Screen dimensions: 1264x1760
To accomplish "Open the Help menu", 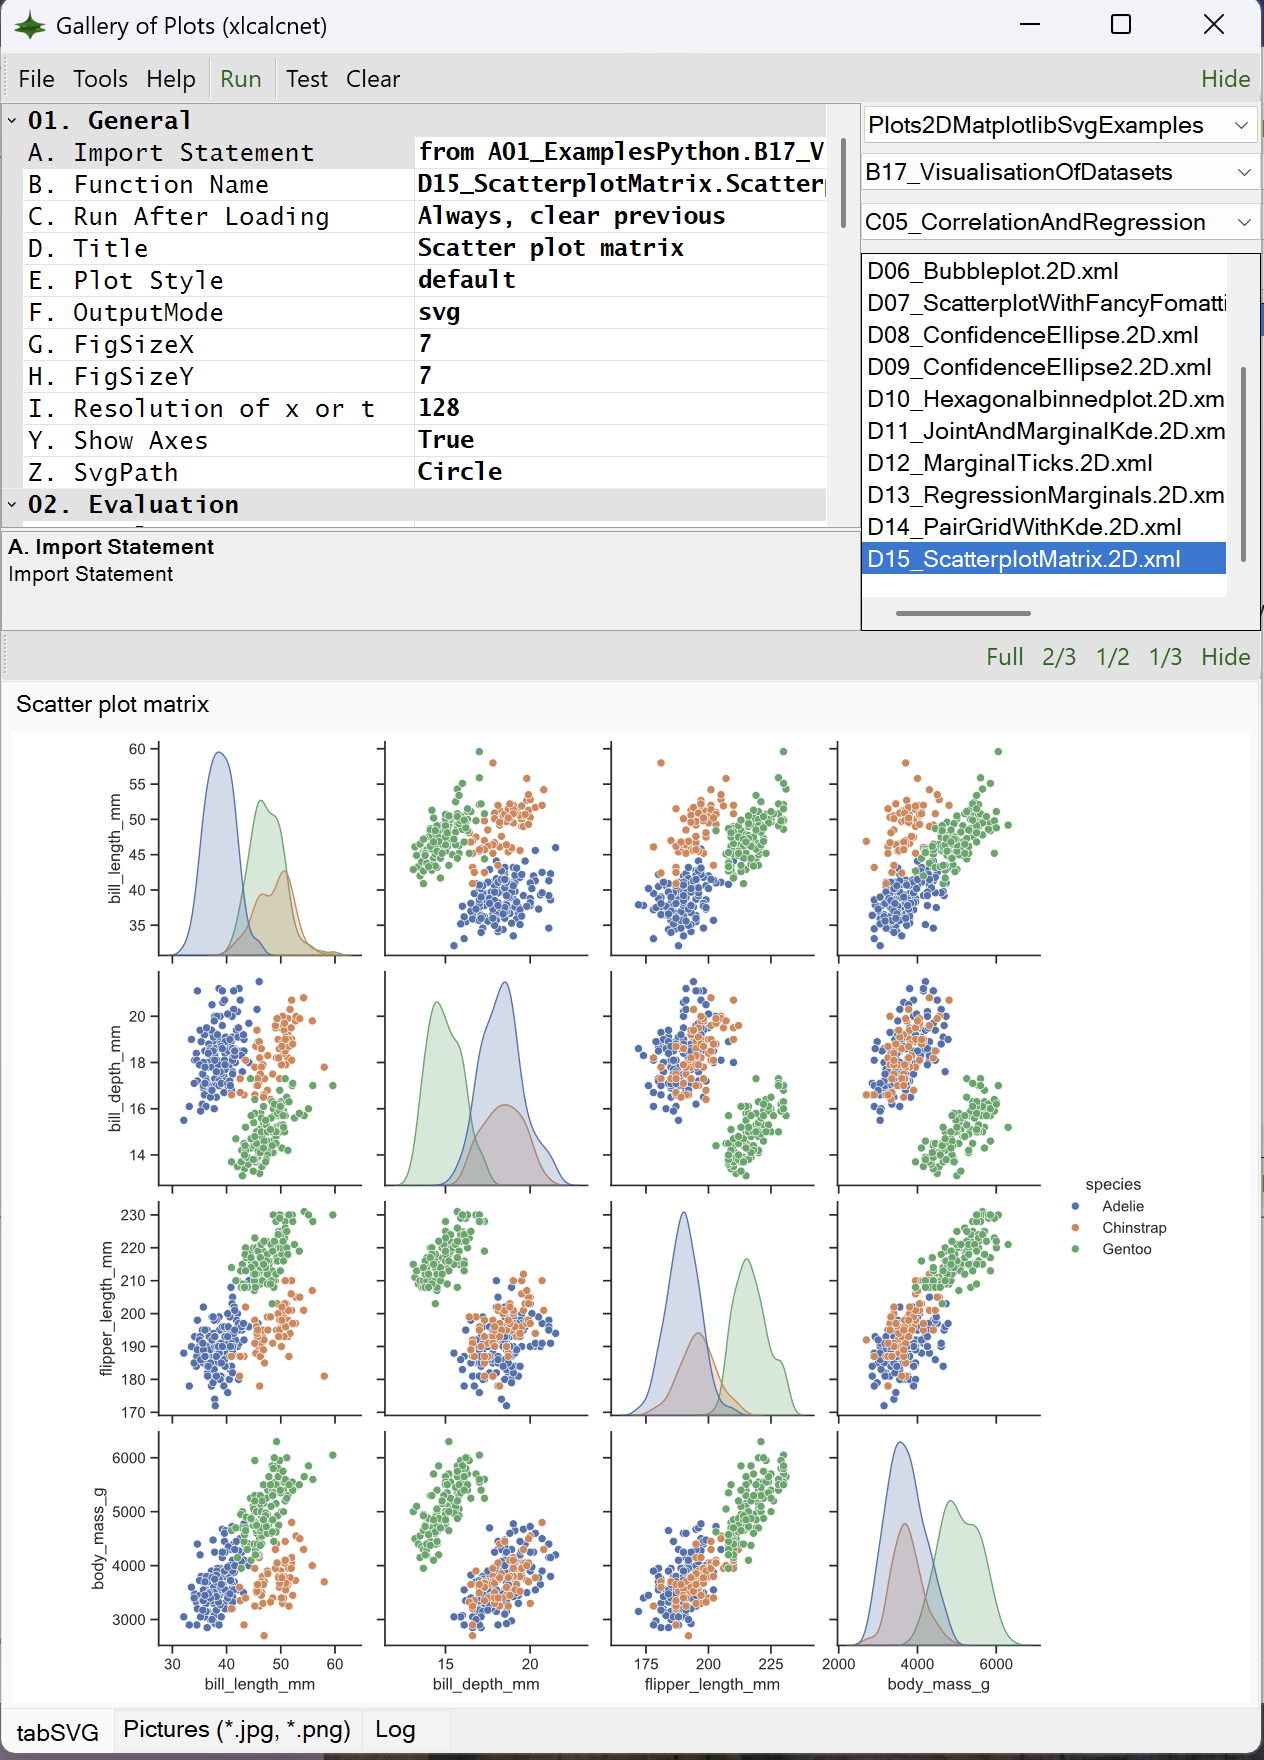I will [171, 79].
